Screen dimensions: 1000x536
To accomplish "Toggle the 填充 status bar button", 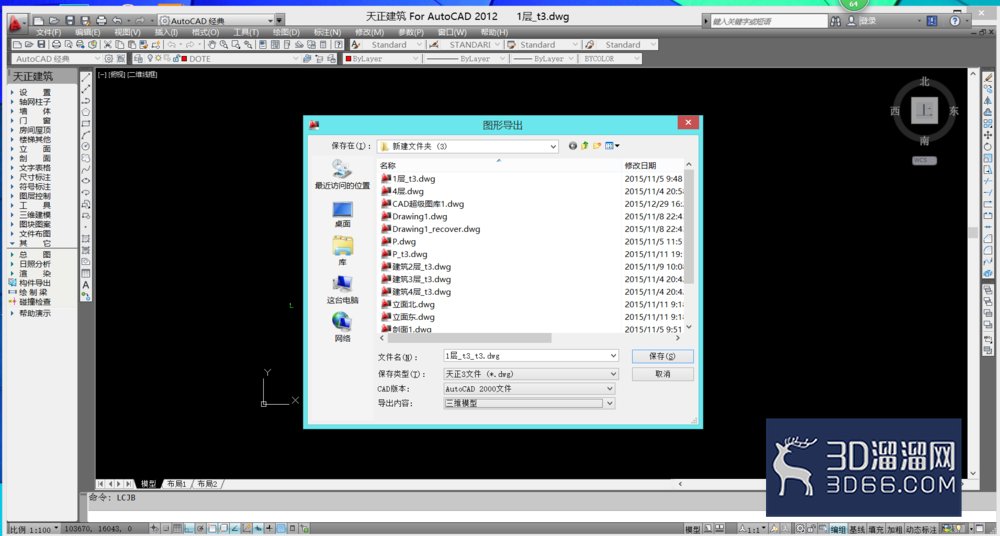I will click(876, 530).
